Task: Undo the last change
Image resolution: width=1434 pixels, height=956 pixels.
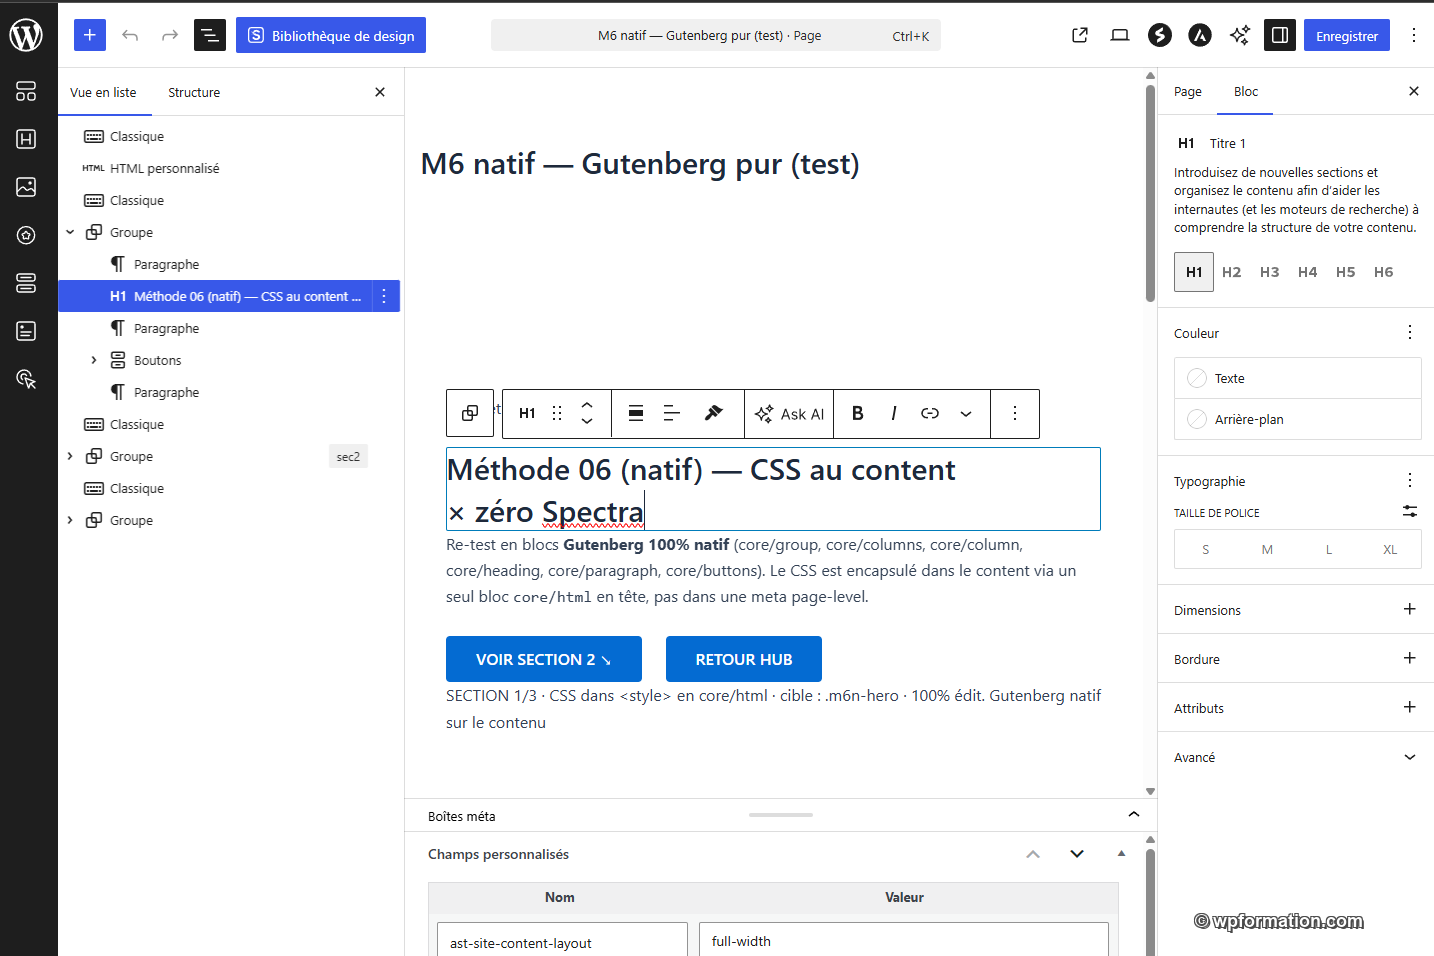Action: tap(130, 35)
